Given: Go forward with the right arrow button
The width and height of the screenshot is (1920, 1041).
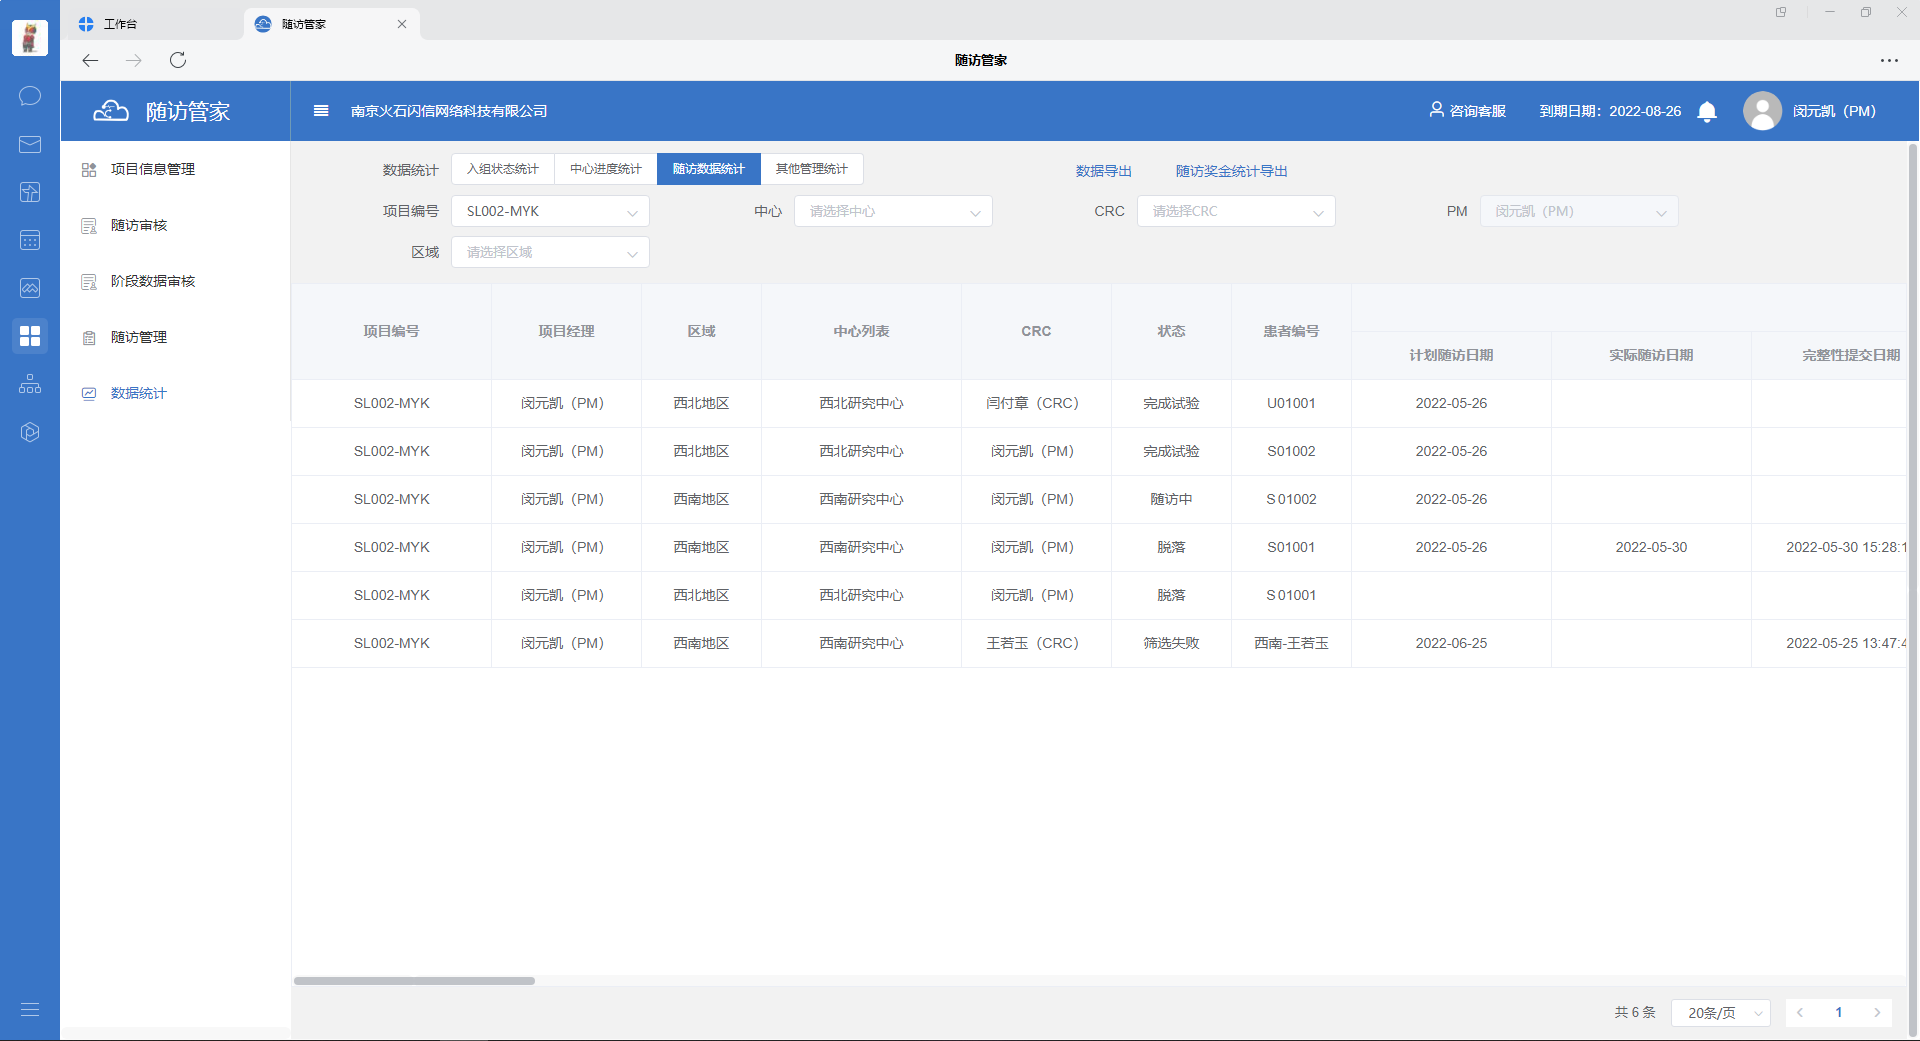Looking at the screenshot, I should (134, 60).
